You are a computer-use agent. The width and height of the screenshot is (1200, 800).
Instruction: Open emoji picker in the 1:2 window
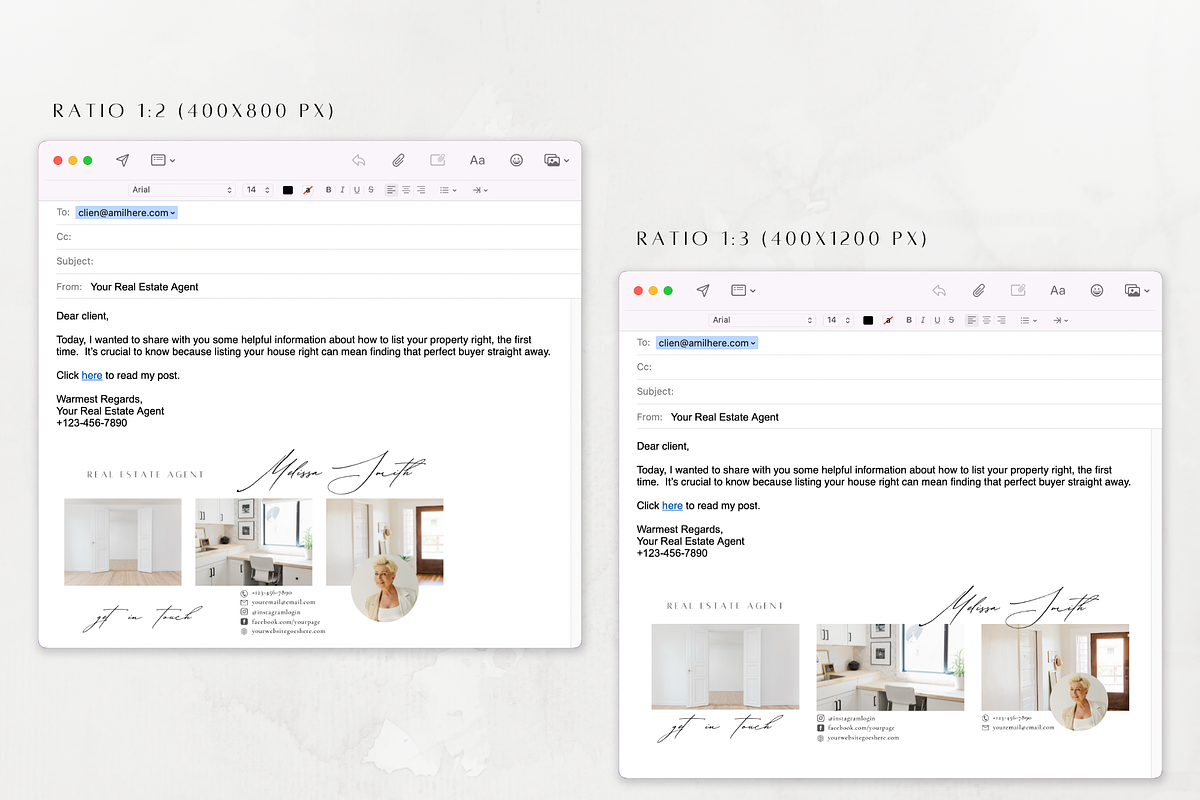pyautogui.click(x=516, y=160)
